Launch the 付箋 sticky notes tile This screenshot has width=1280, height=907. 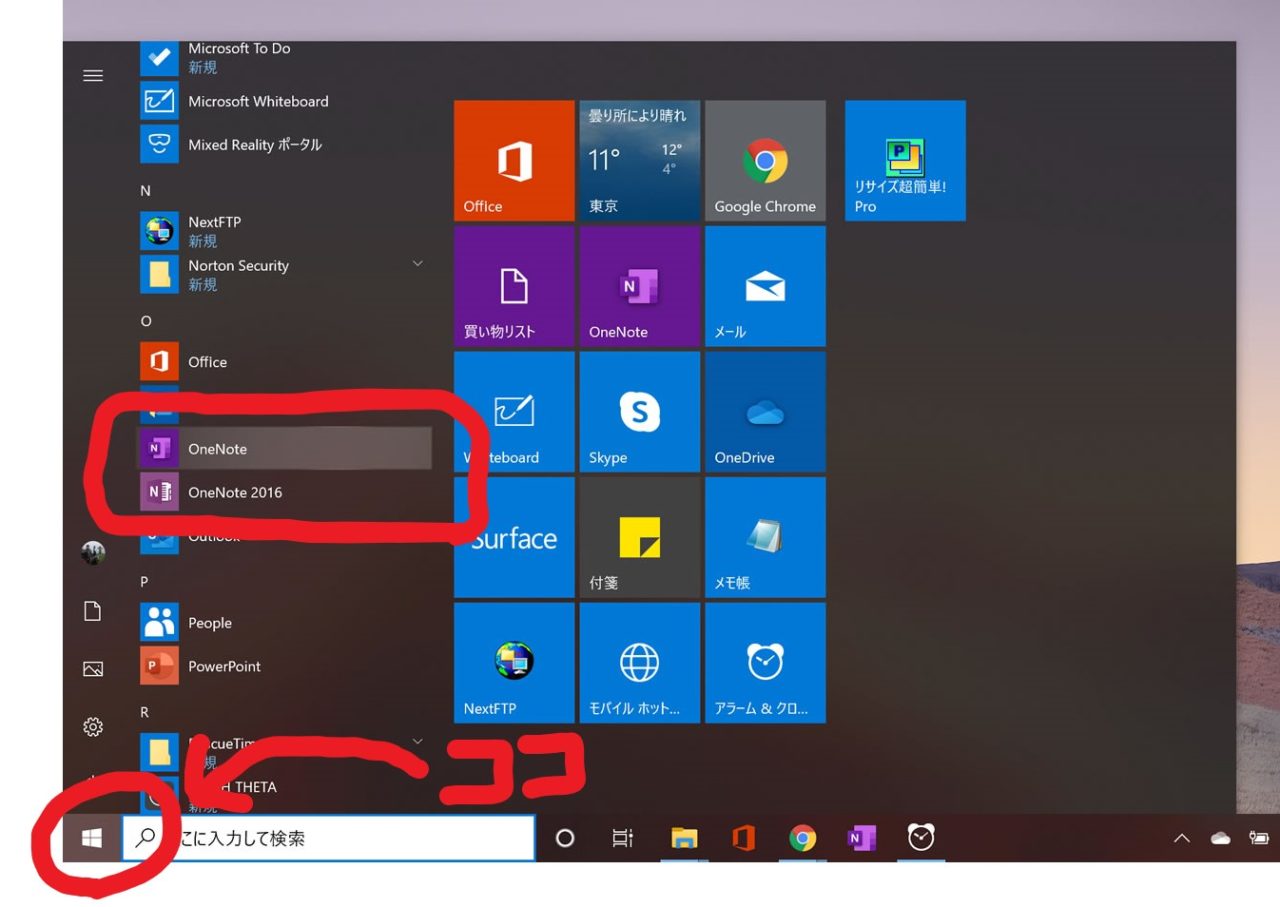(639, 538)
